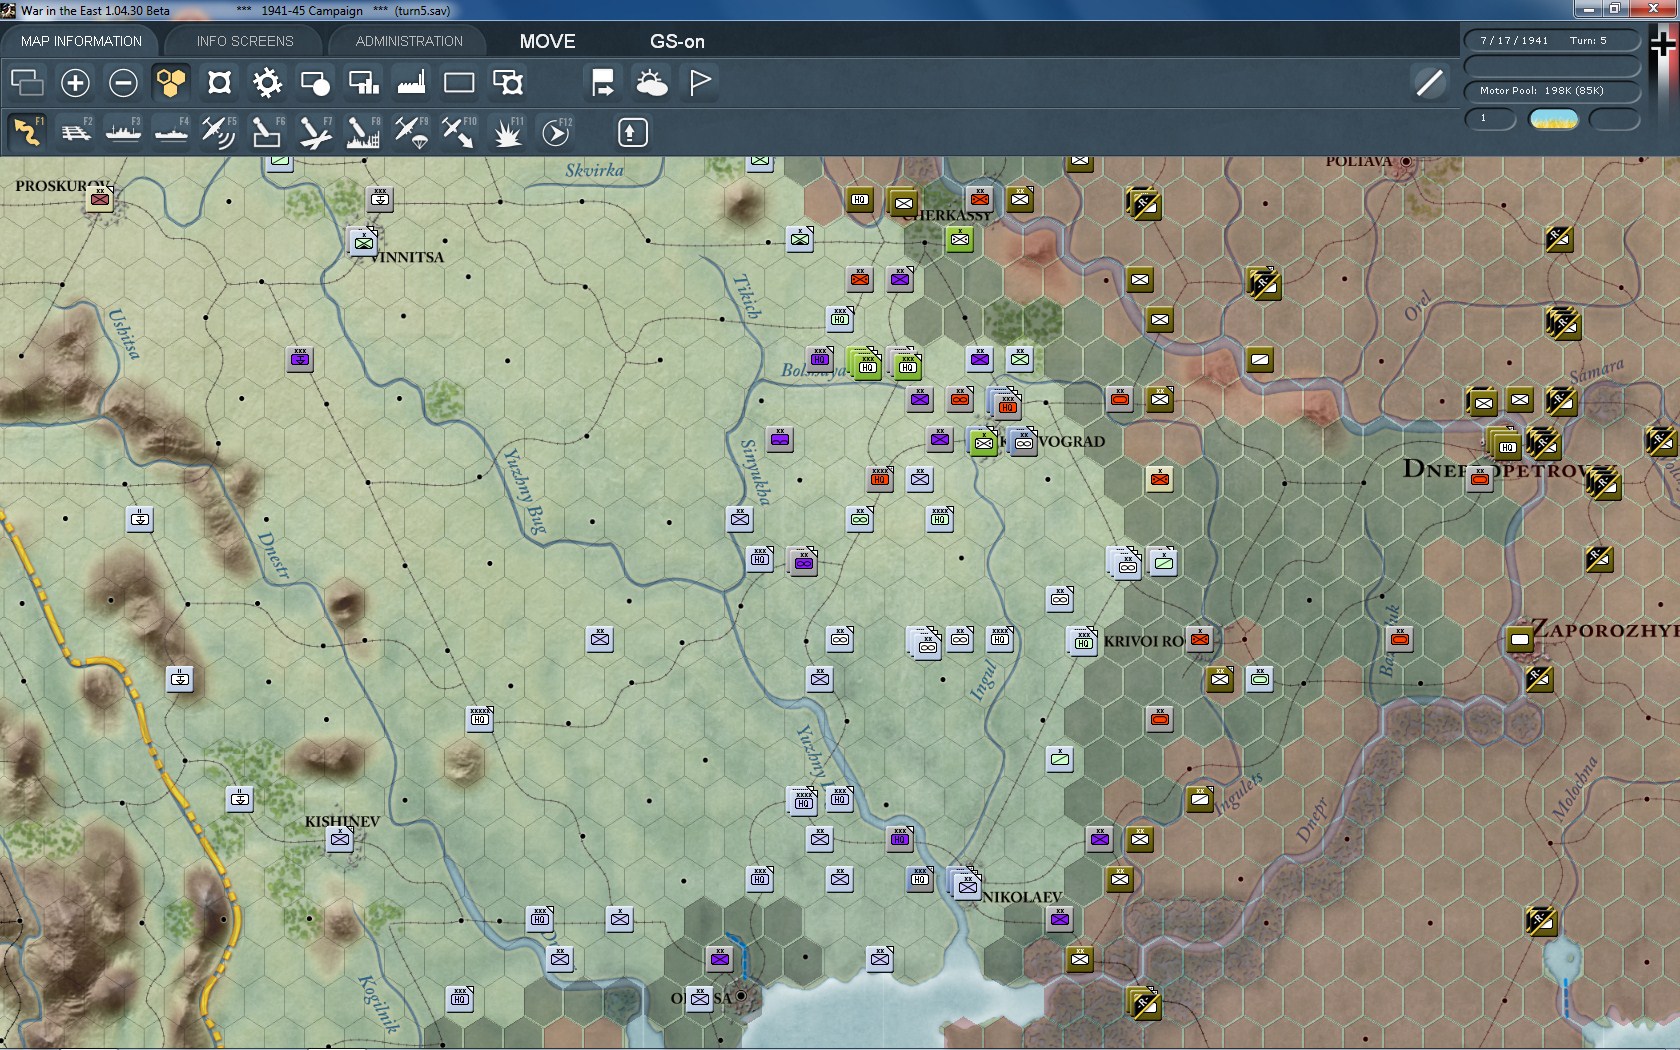Open the INFO SCREENS tab
The image size is (1680, 1050).
tap(245, 41)
